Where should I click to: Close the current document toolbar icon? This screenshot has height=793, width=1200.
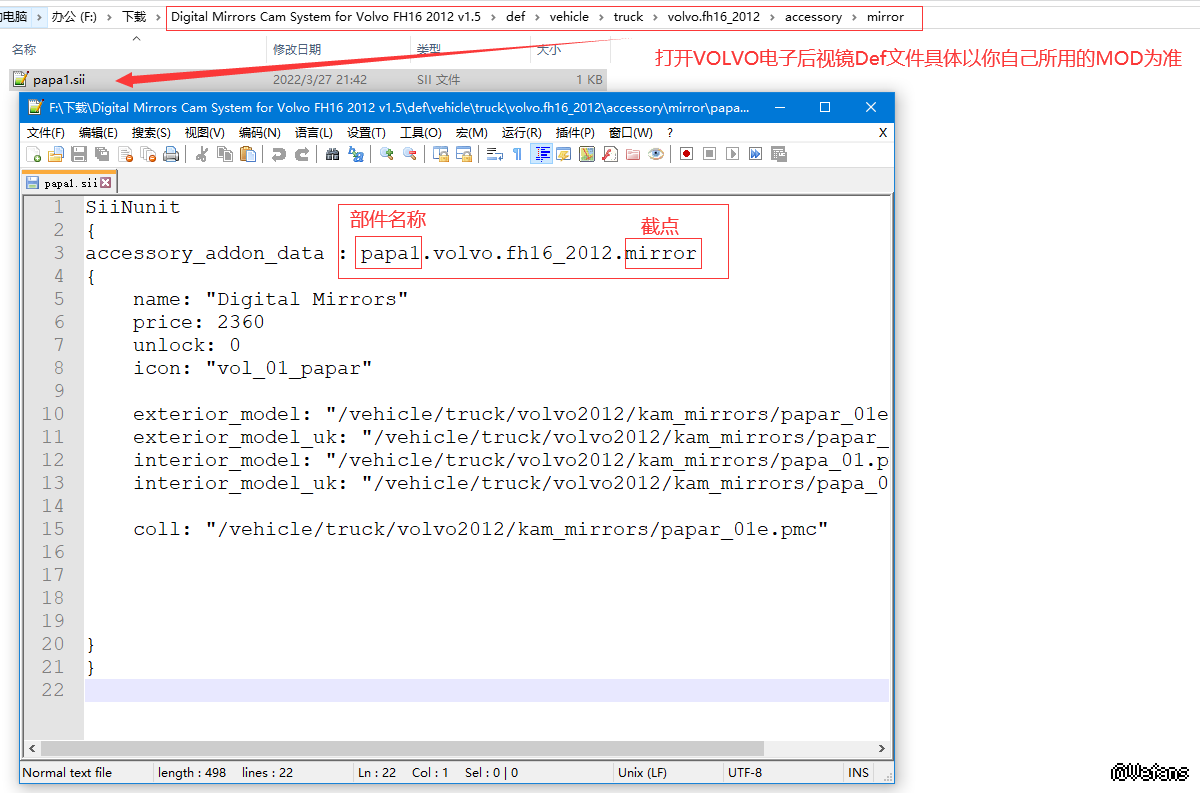point(125,154)
